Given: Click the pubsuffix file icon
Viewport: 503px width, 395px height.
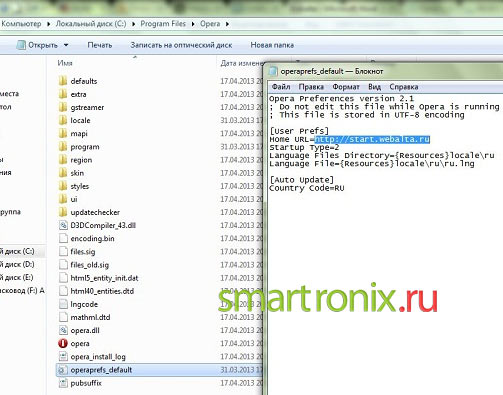Looking at the screenshot, I should (63, 383).
